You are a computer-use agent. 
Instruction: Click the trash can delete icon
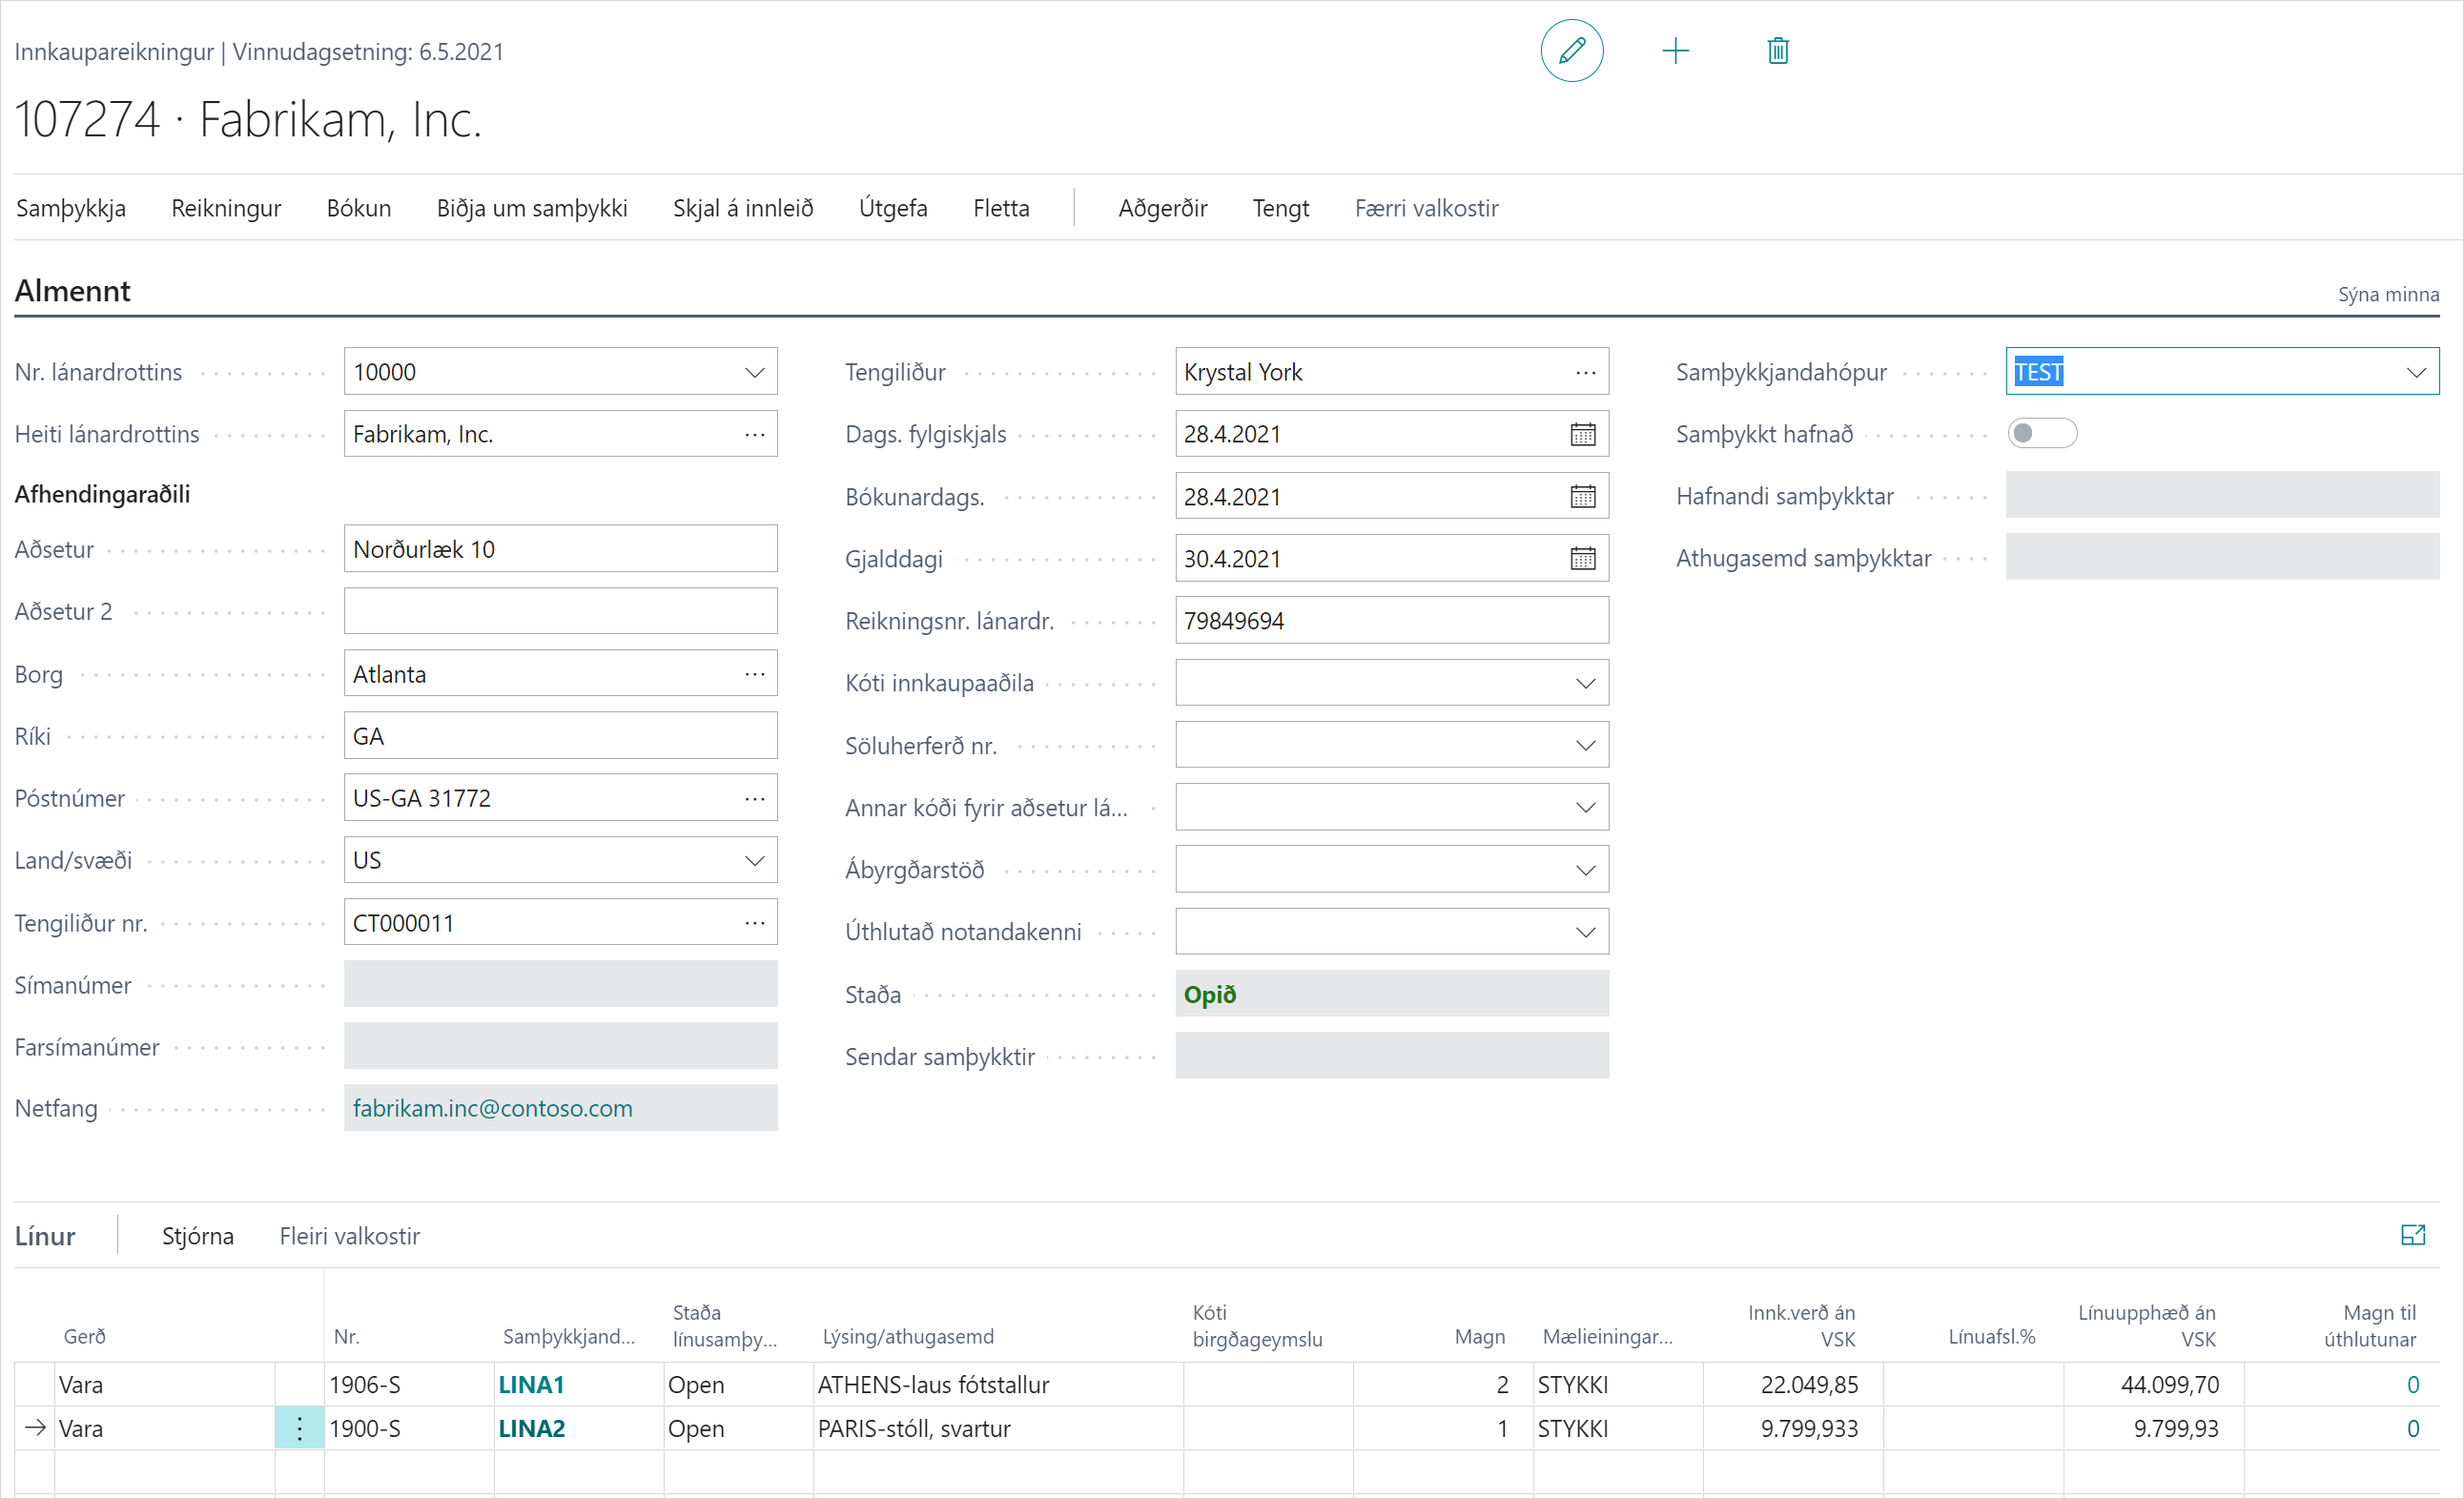click(x=1777, y=50)
